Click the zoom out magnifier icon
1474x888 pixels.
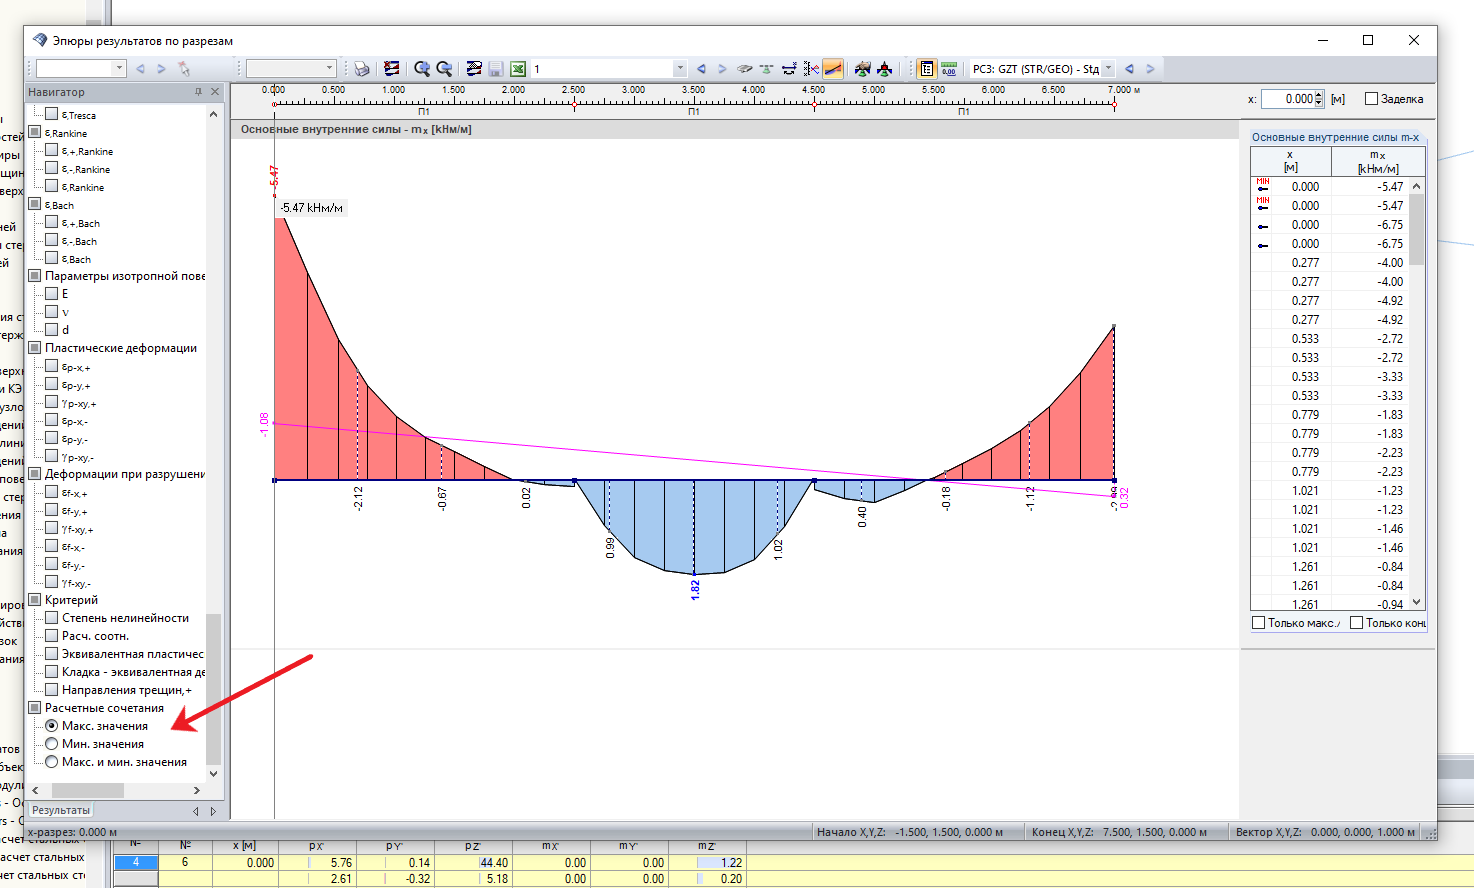click(x=444, y=69)
